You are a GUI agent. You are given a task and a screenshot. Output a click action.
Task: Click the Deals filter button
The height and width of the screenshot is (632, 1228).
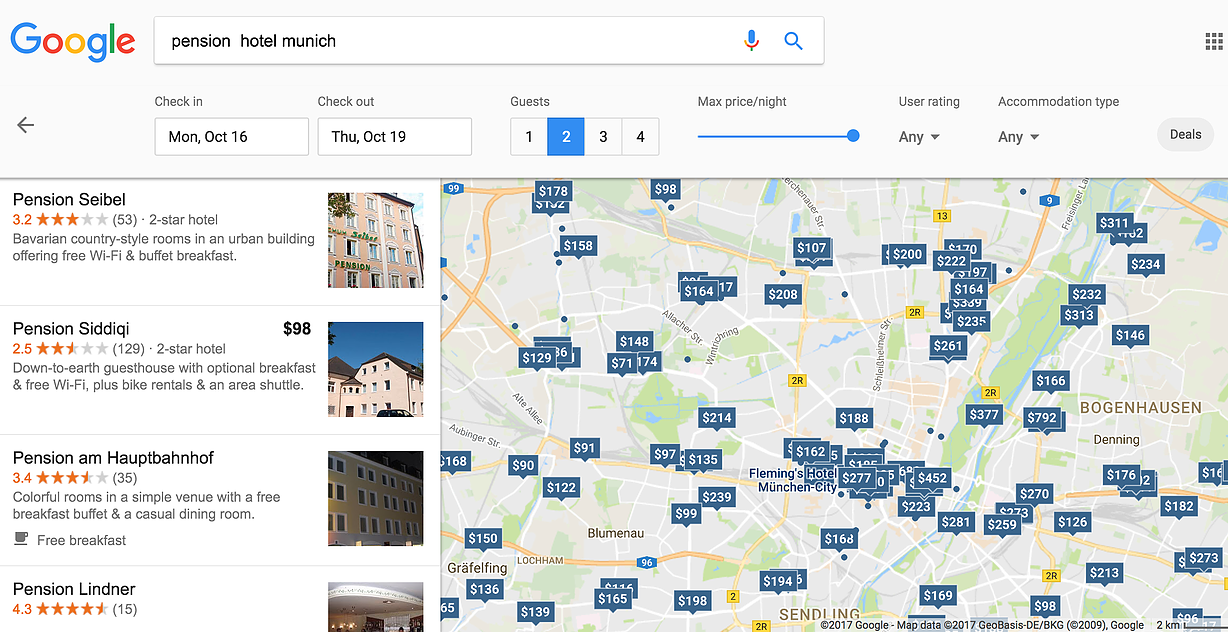[1185, 135]
